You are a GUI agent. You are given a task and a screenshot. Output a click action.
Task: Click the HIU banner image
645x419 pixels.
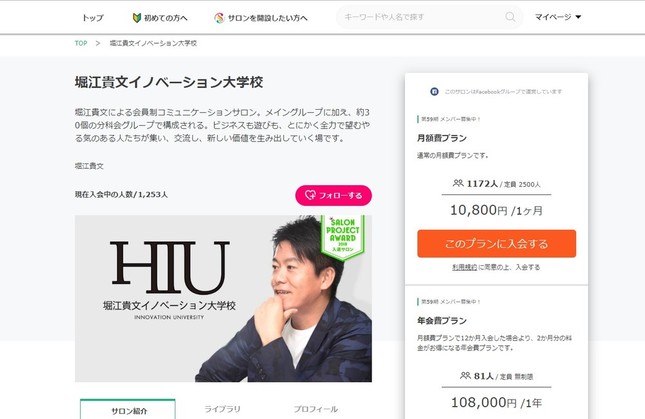click(x=223, y=299)
